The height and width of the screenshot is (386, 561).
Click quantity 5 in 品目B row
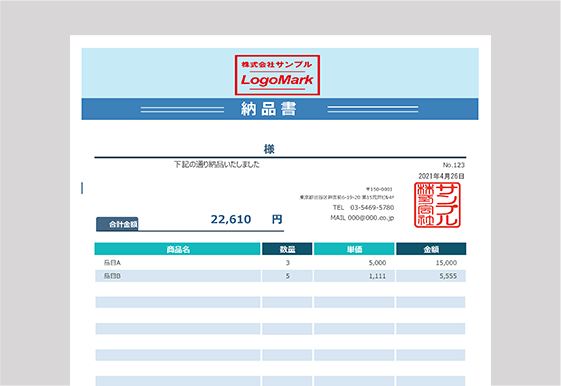click(287, 276)
